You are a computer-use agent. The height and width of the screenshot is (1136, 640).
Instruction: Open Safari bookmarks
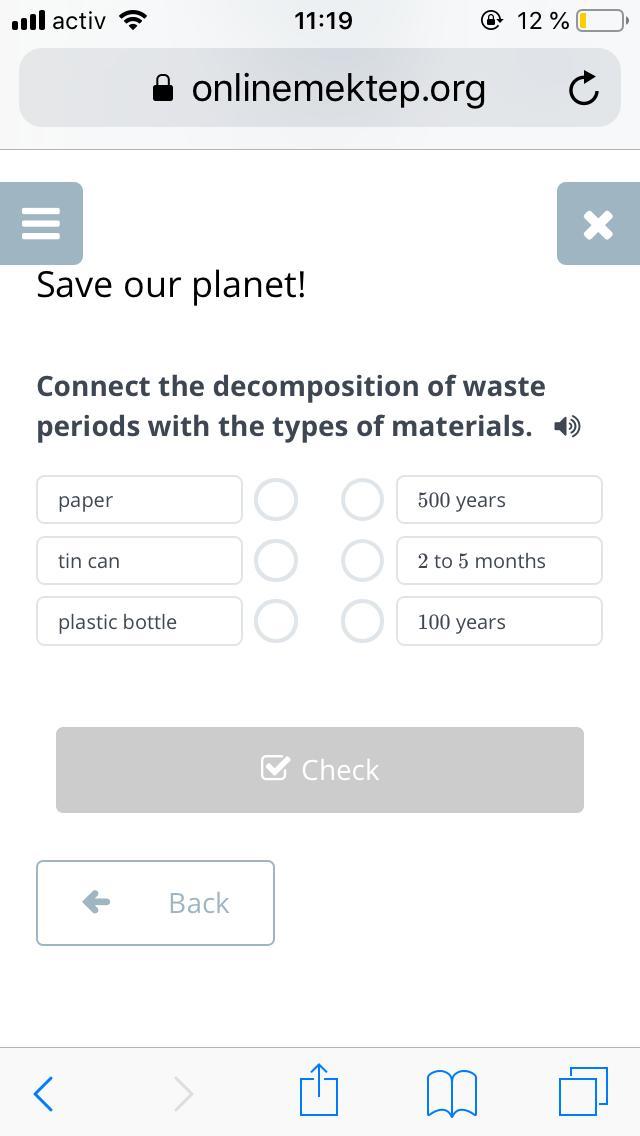pos(452,1092)
